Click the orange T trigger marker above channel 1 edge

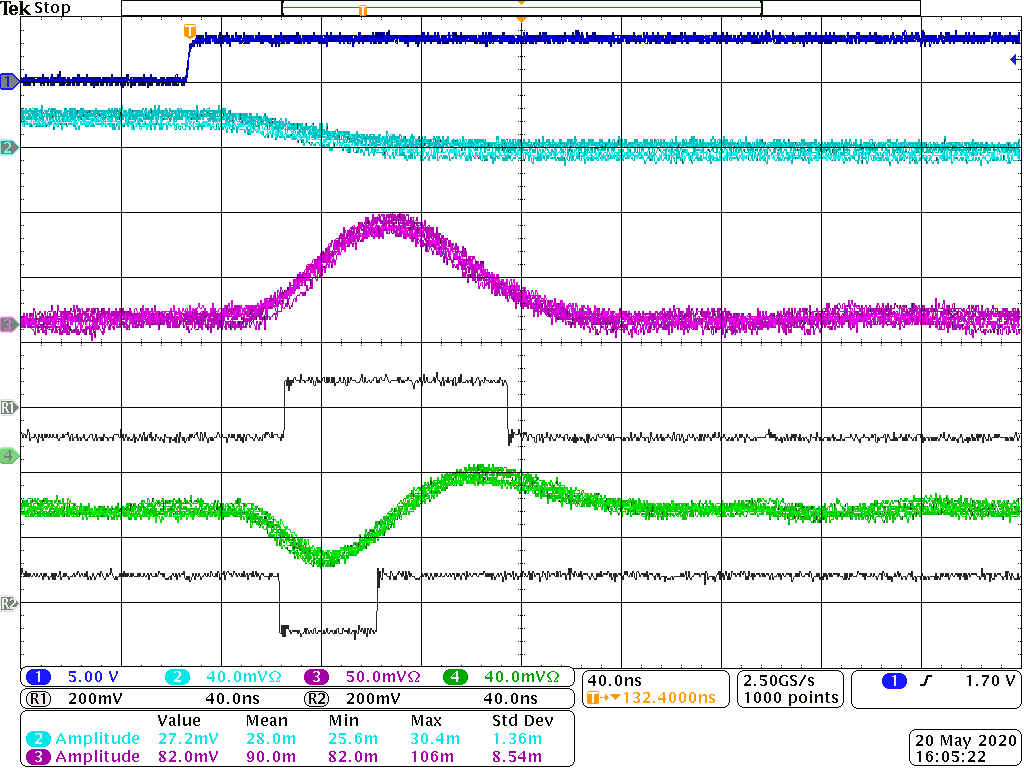189,31
